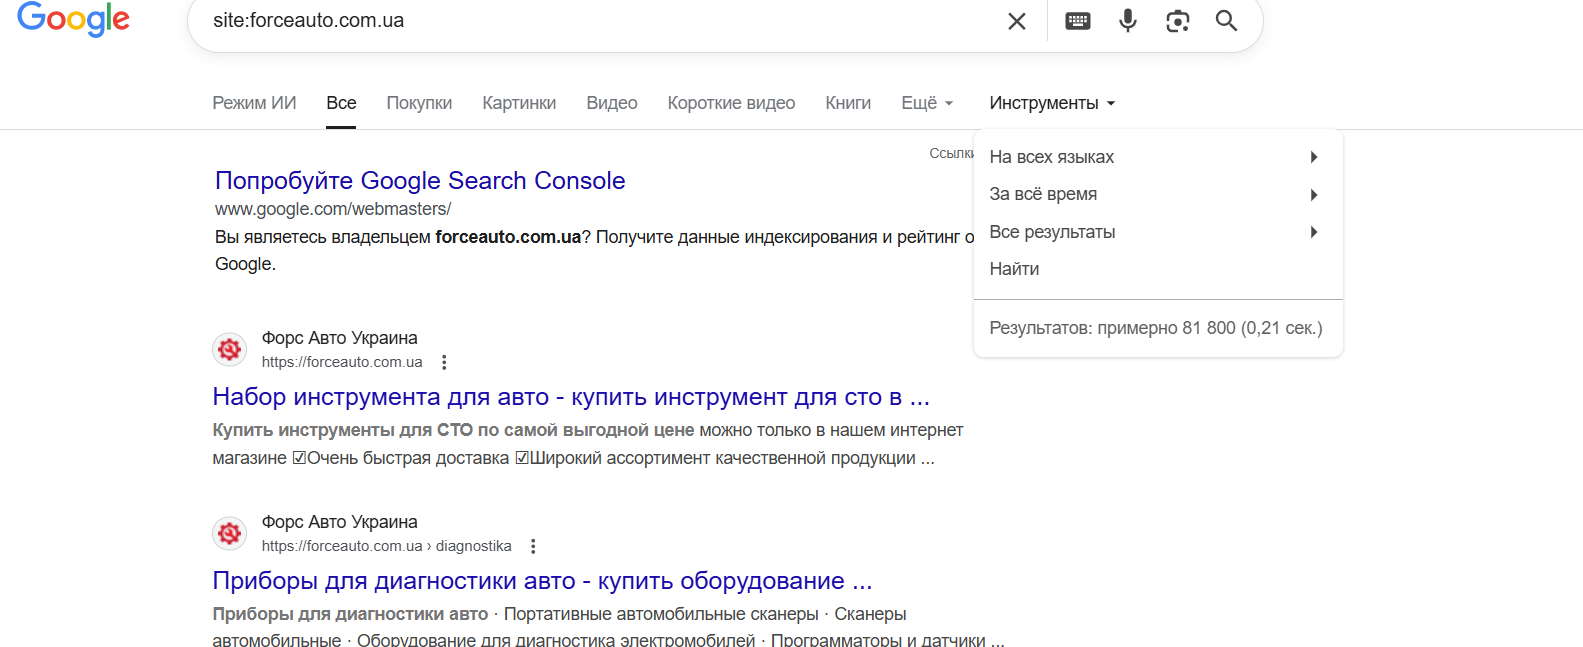Clear the search query with the X icon
This screenshot has width=1583, height=647.
click(1017, 21)
